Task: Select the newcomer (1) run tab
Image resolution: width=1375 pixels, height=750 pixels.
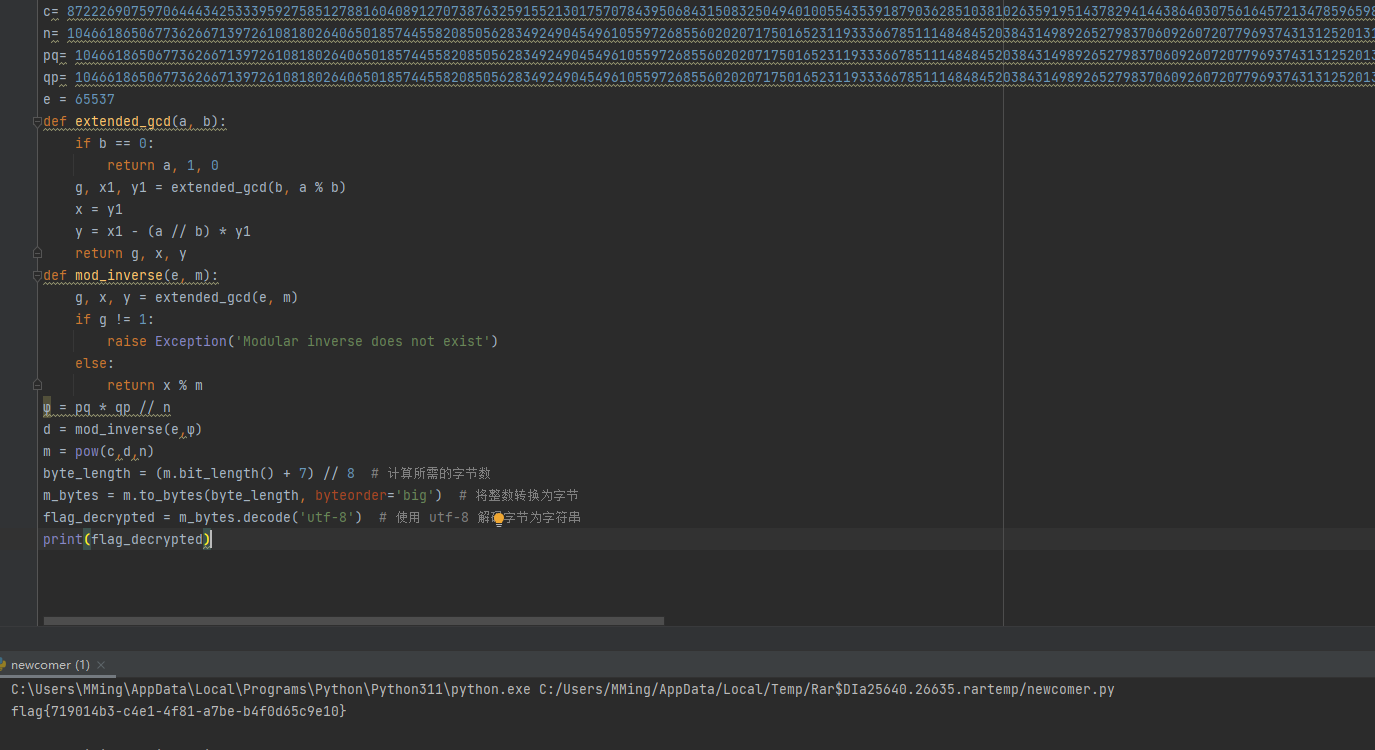Action: tap(50, 665)
